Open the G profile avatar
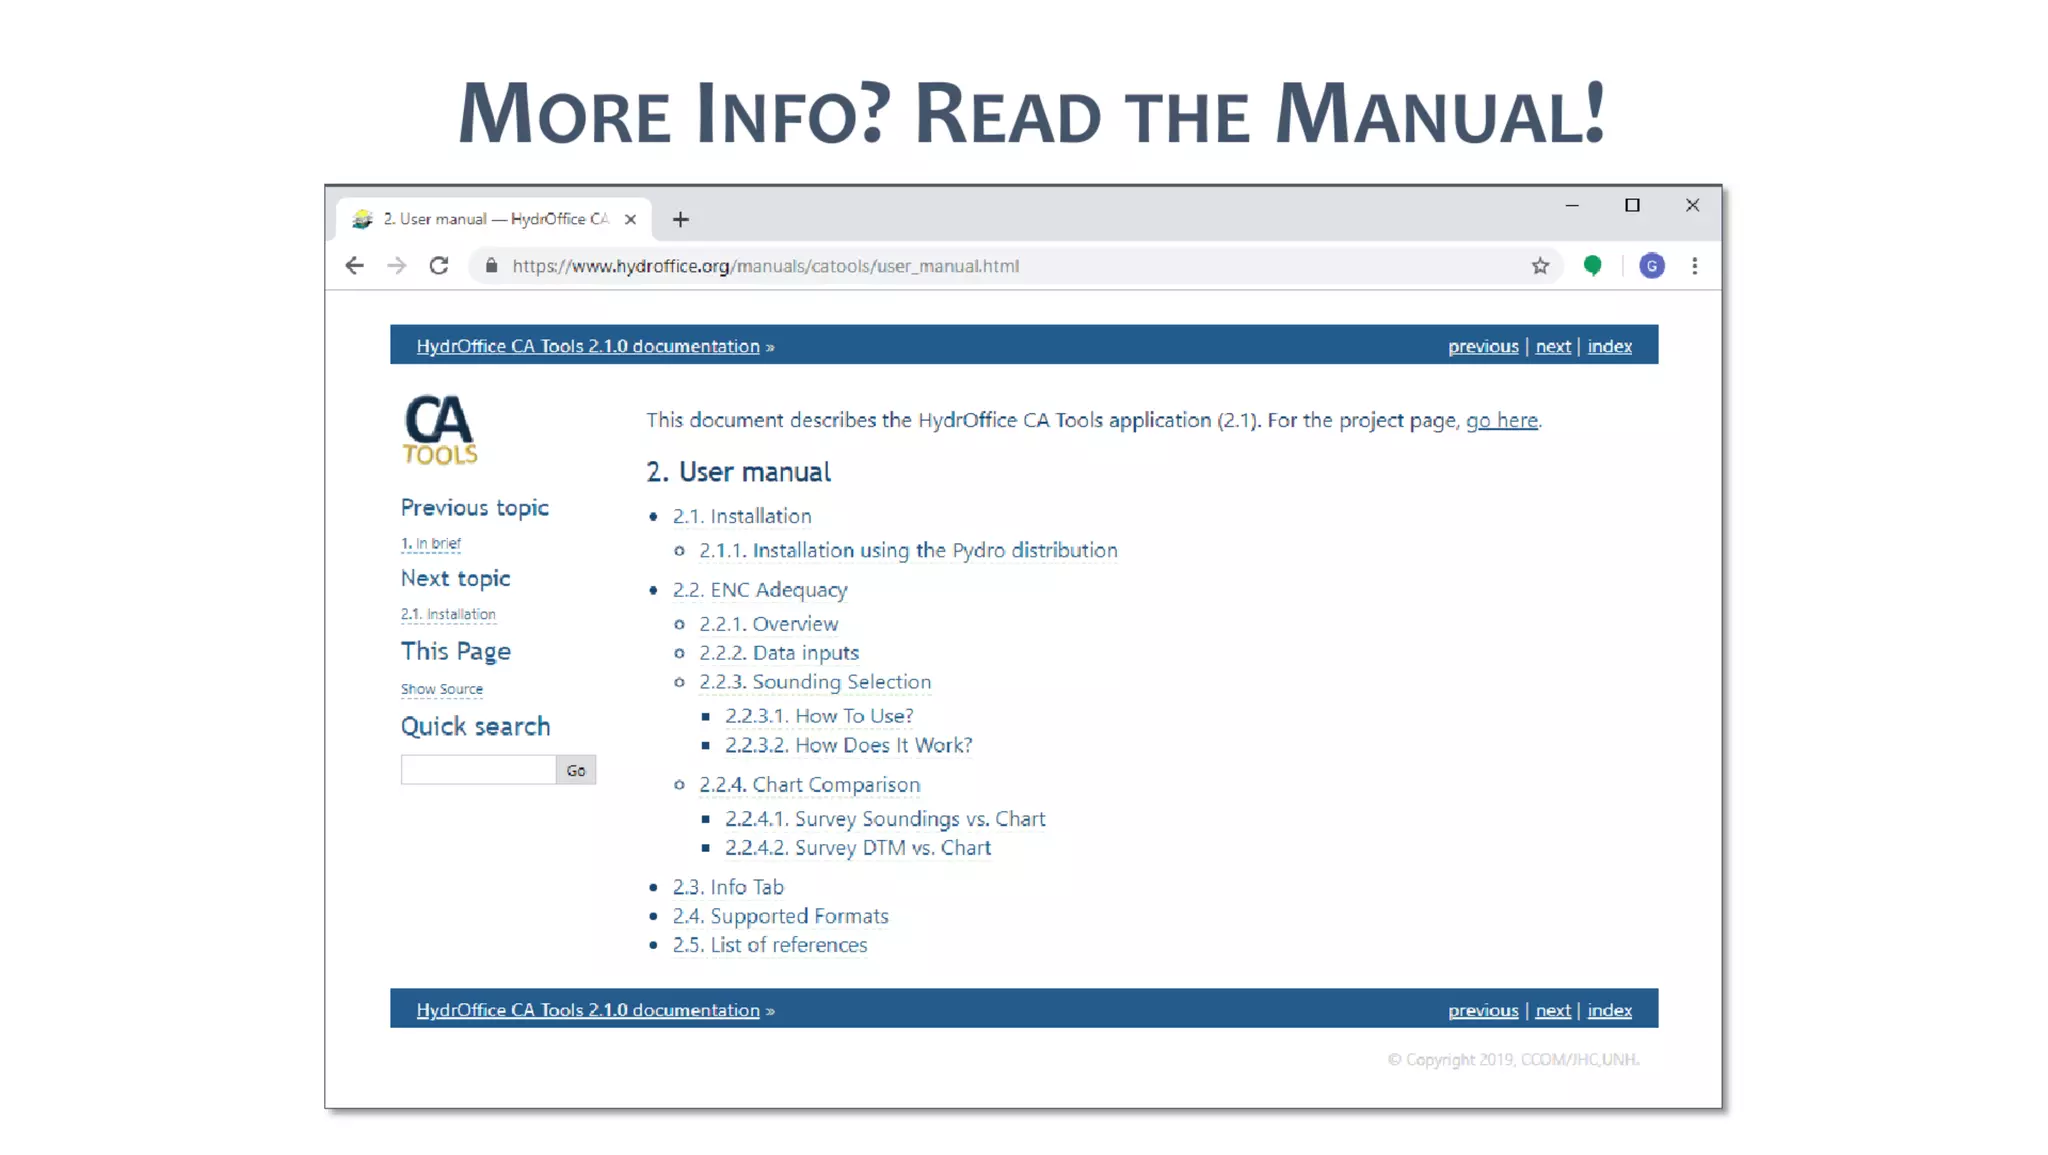This screenshot has width=2048, height=1155. click(1651, 266)
